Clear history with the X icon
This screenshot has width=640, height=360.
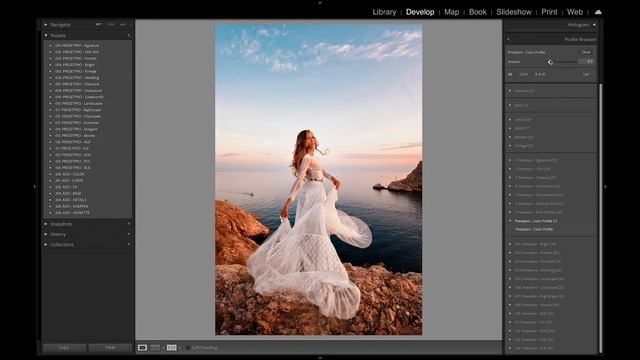click(x=129, y=234)
